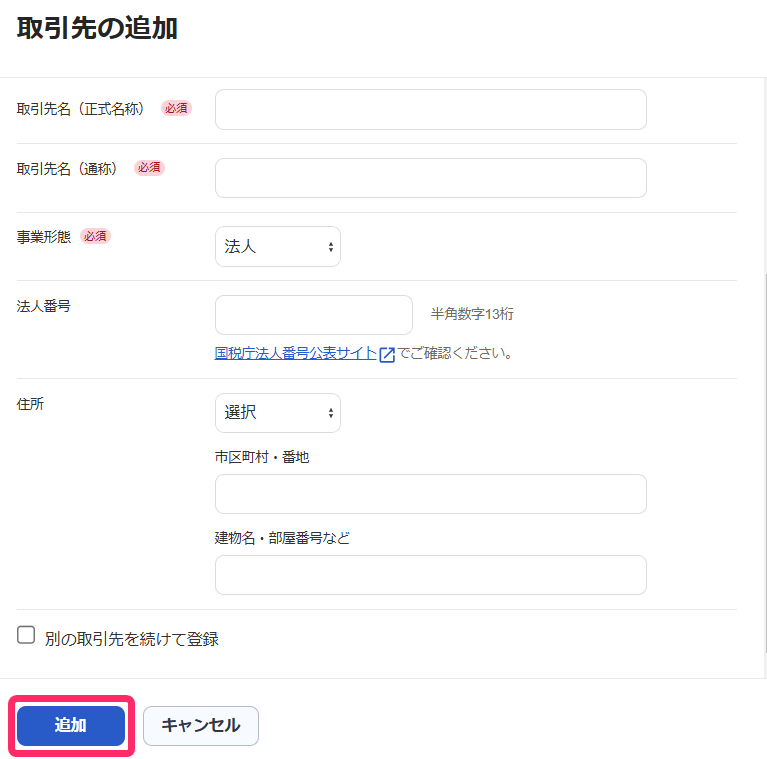
Task: Check 別の取引先を続けて登録 checkbox
Action: click(26, 635)
